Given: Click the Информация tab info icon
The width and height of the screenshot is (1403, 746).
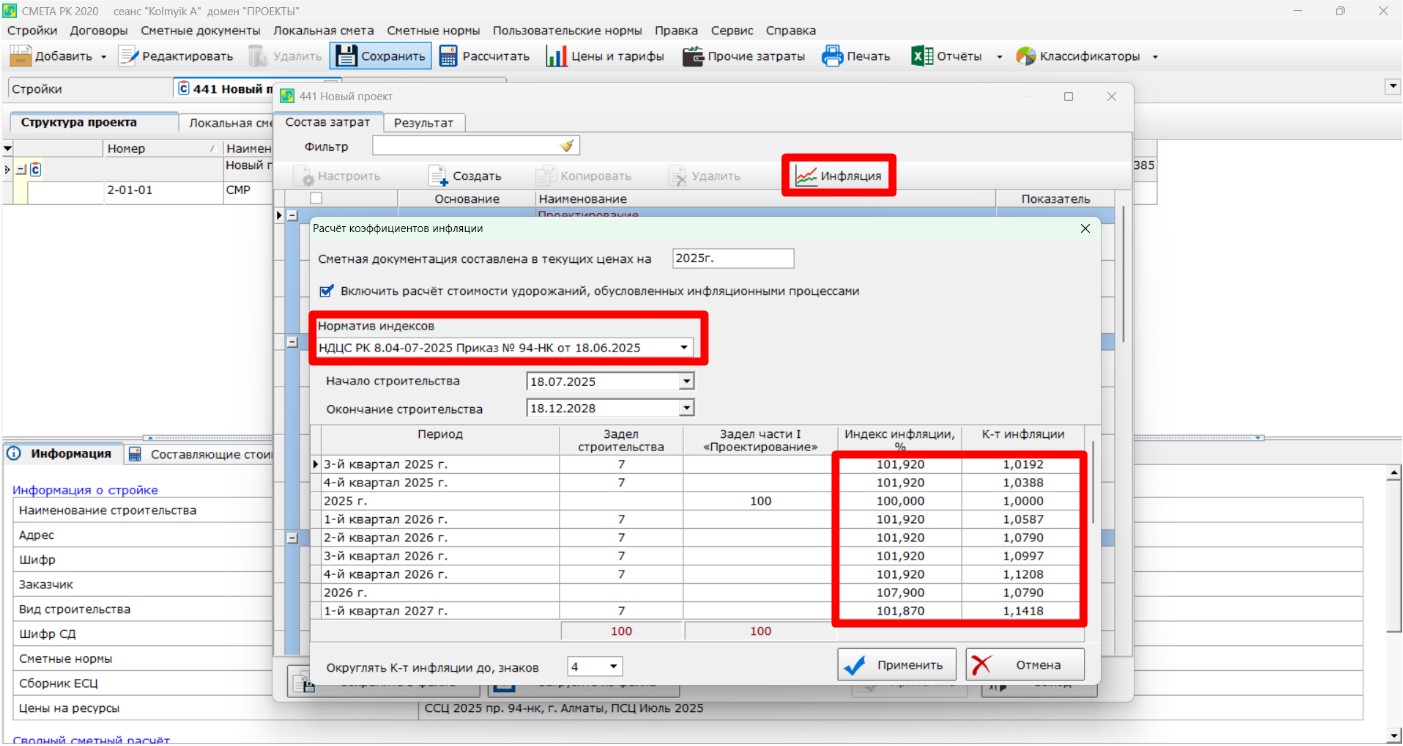Looking at the screenshot, I should click(14, 453).
